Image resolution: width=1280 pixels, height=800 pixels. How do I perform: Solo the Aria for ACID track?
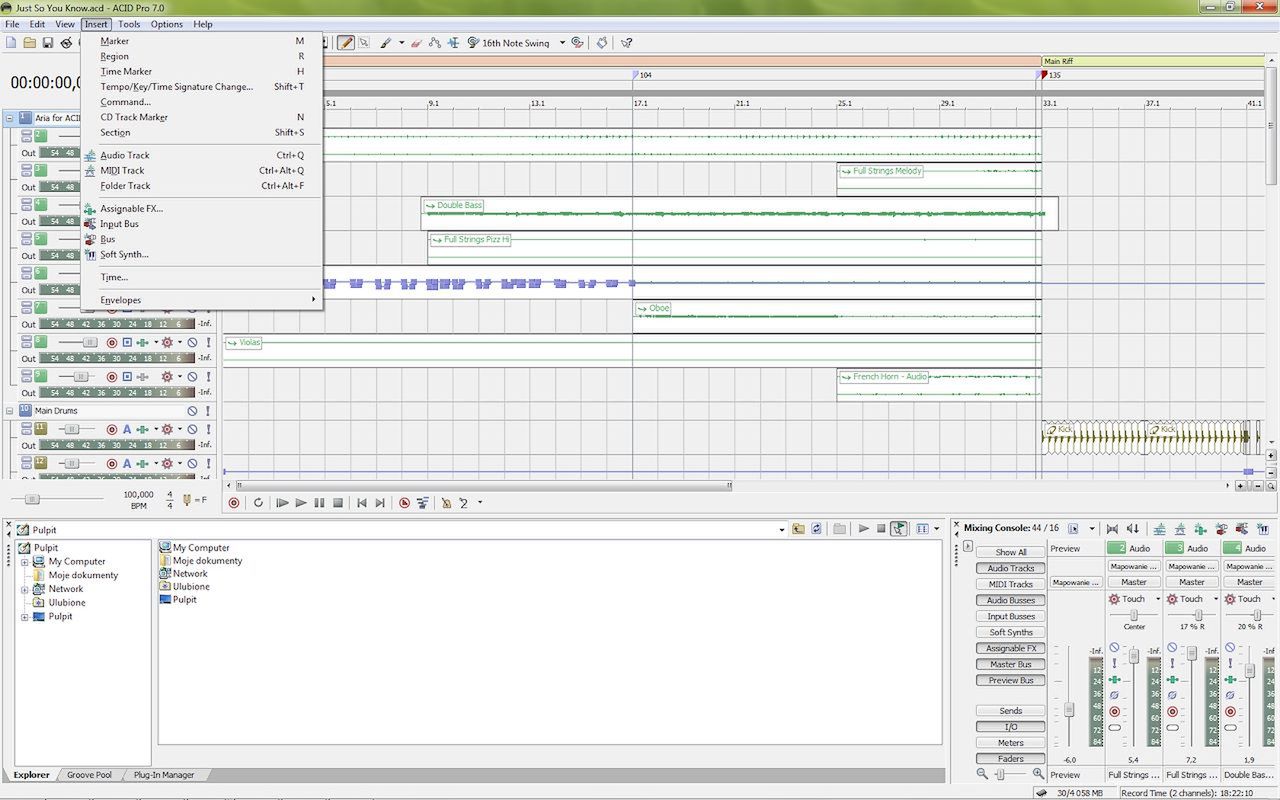point(207,118)
